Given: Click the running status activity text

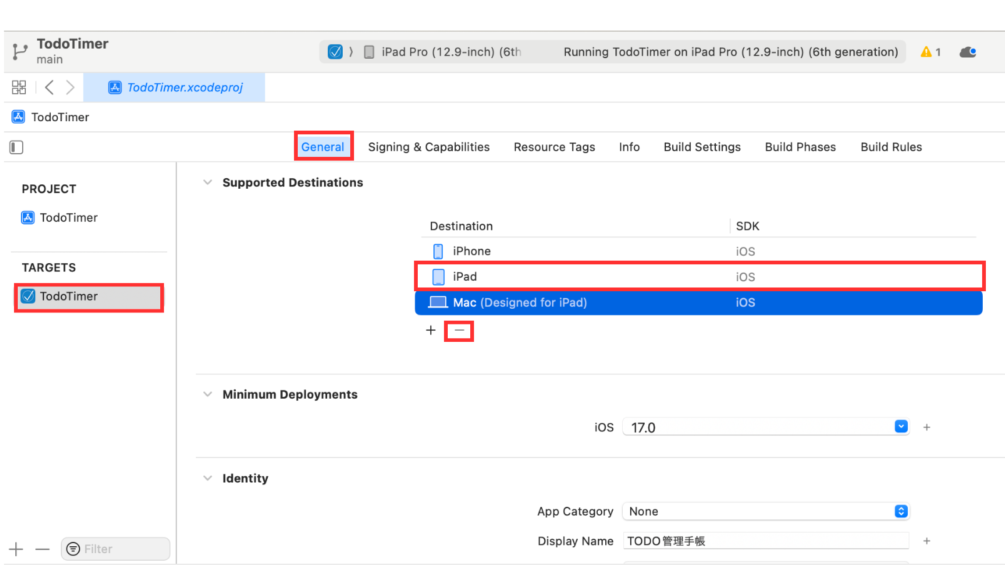Looking at the screenshot, I should click(x=731, y=52).
